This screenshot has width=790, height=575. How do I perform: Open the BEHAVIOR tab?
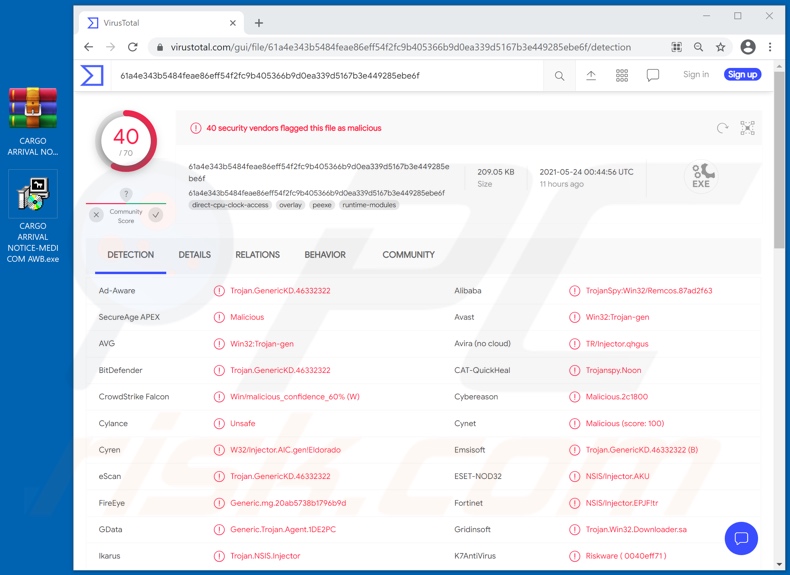[325, 255]
